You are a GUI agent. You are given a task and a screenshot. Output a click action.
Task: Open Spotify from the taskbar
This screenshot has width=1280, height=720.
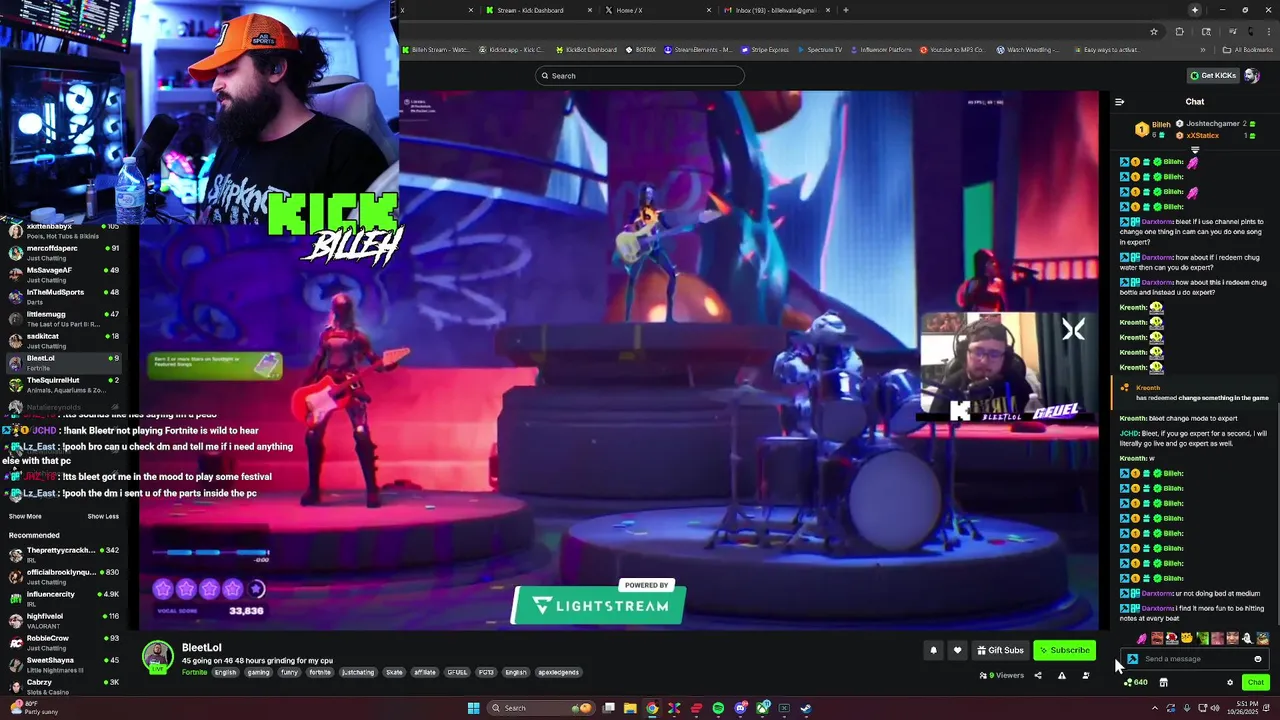point(718,708)
